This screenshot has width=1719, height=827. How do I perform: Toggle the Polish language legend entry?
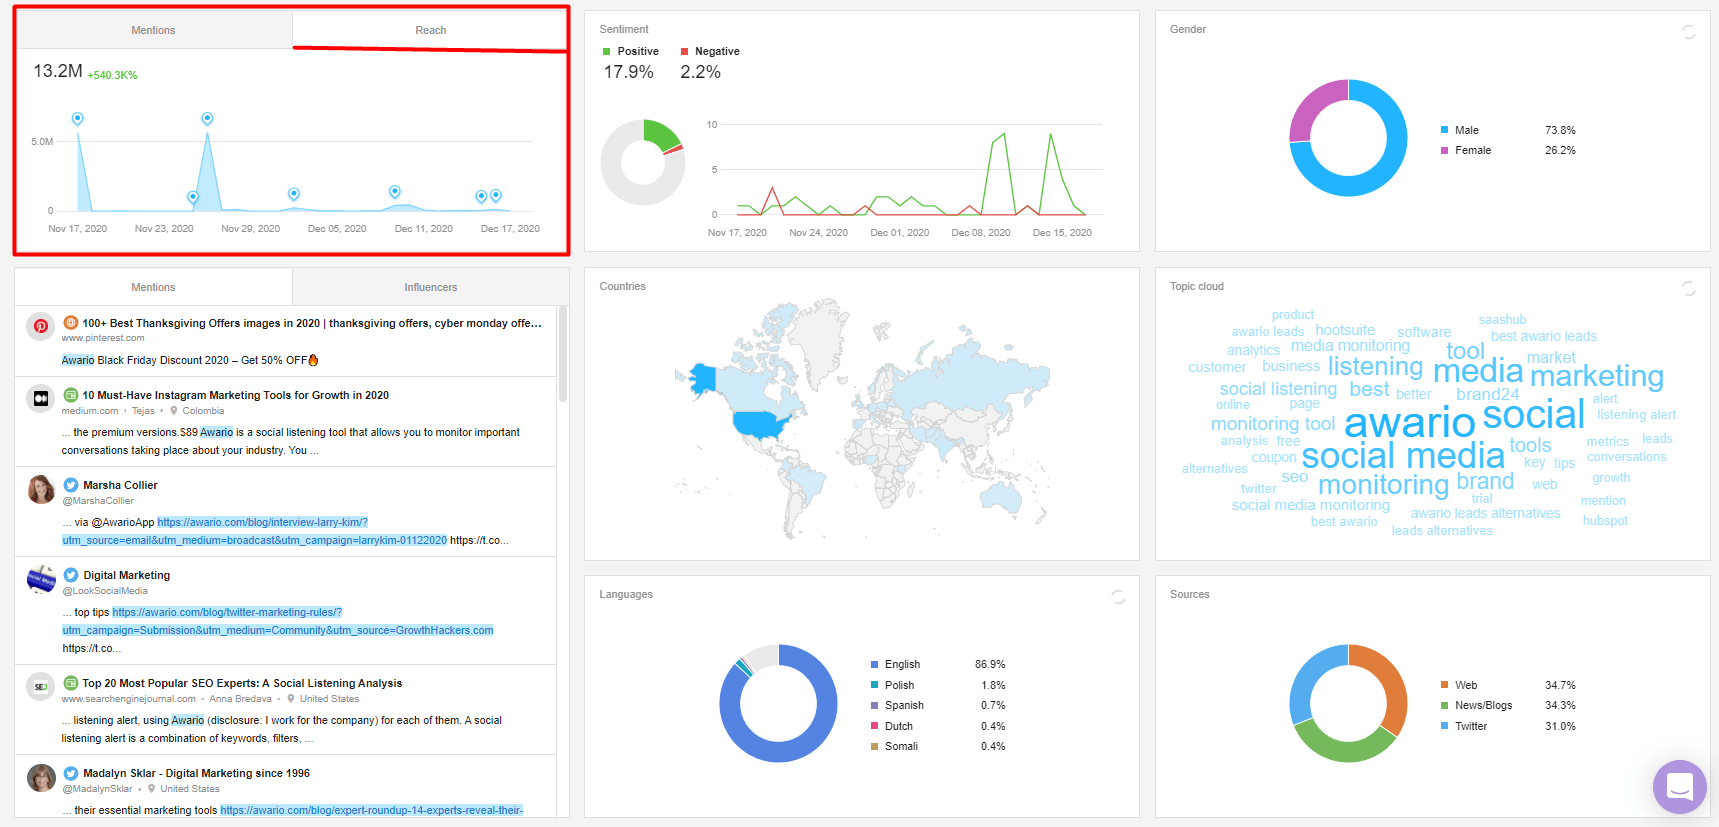pyautogui.click(x=892, y=685)
